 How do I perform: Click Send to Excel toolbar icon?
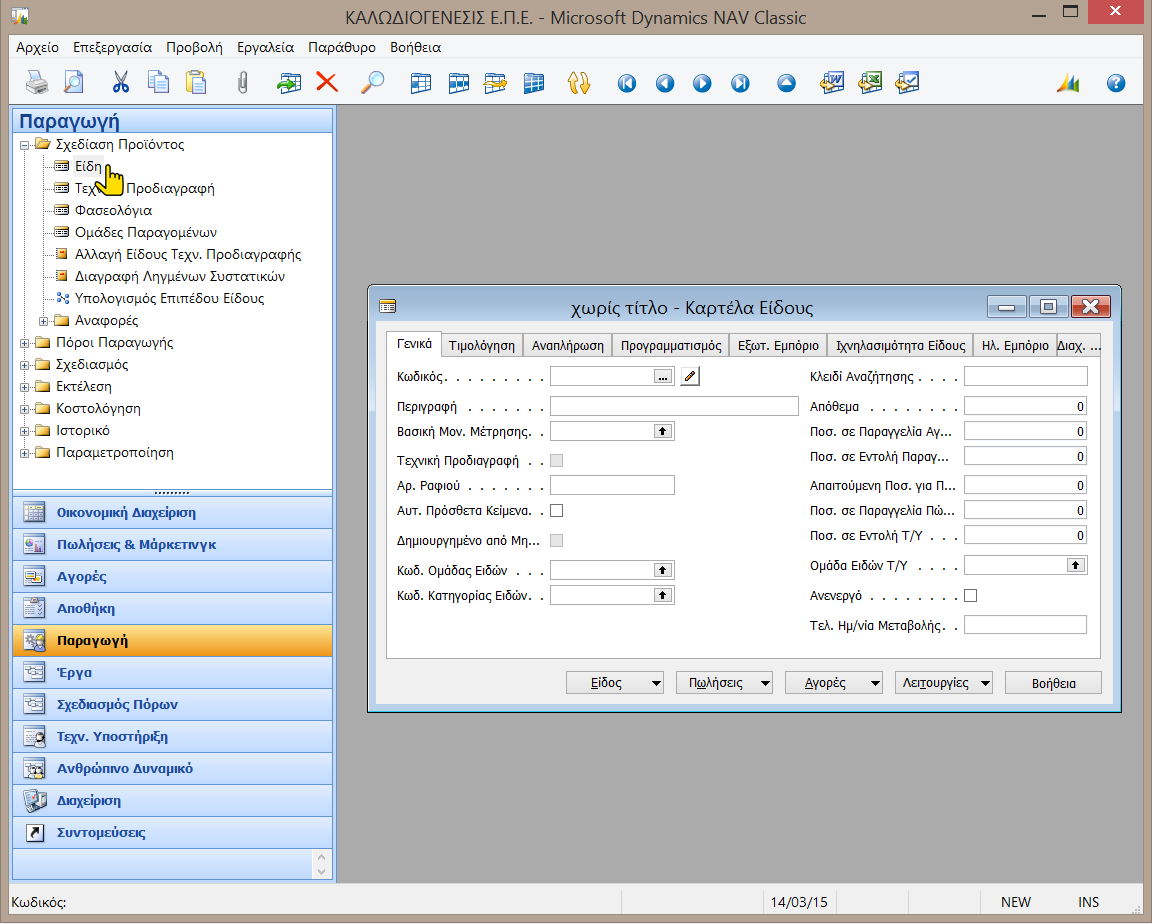click(x=870, y=82)
